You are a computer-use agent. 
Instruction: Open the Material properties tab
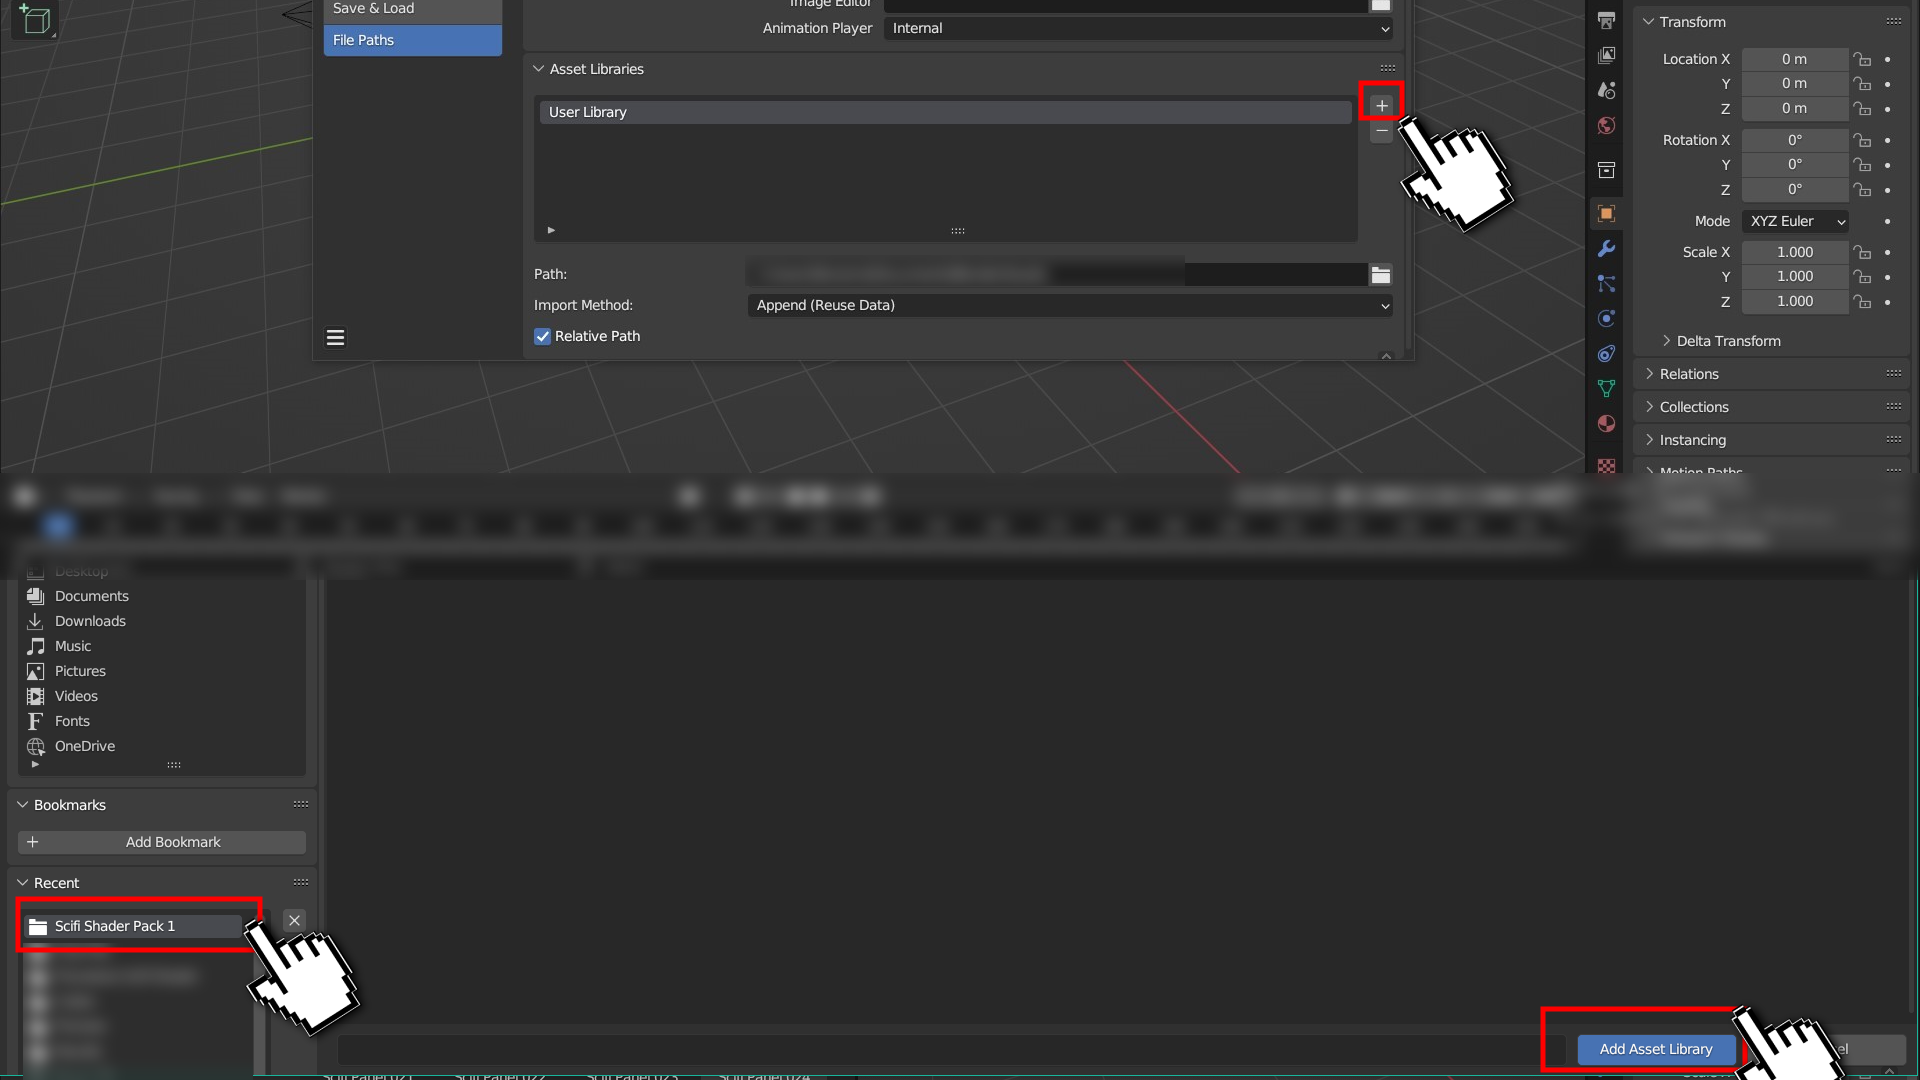(1606, 424)
